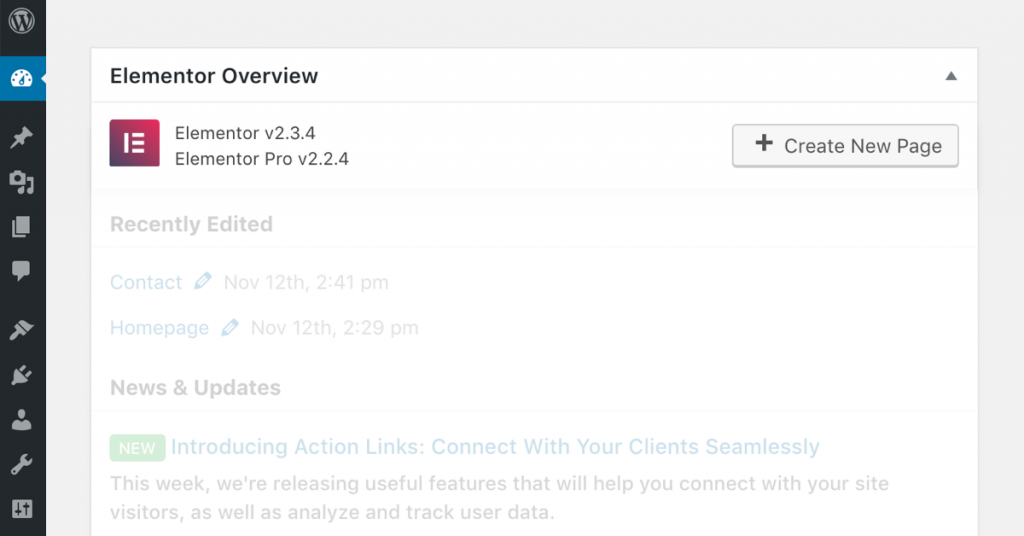Viewport: 1024px width, 536px height.
Task: Open the Introducing Action Links article
Action: click(x=495, y=447)
